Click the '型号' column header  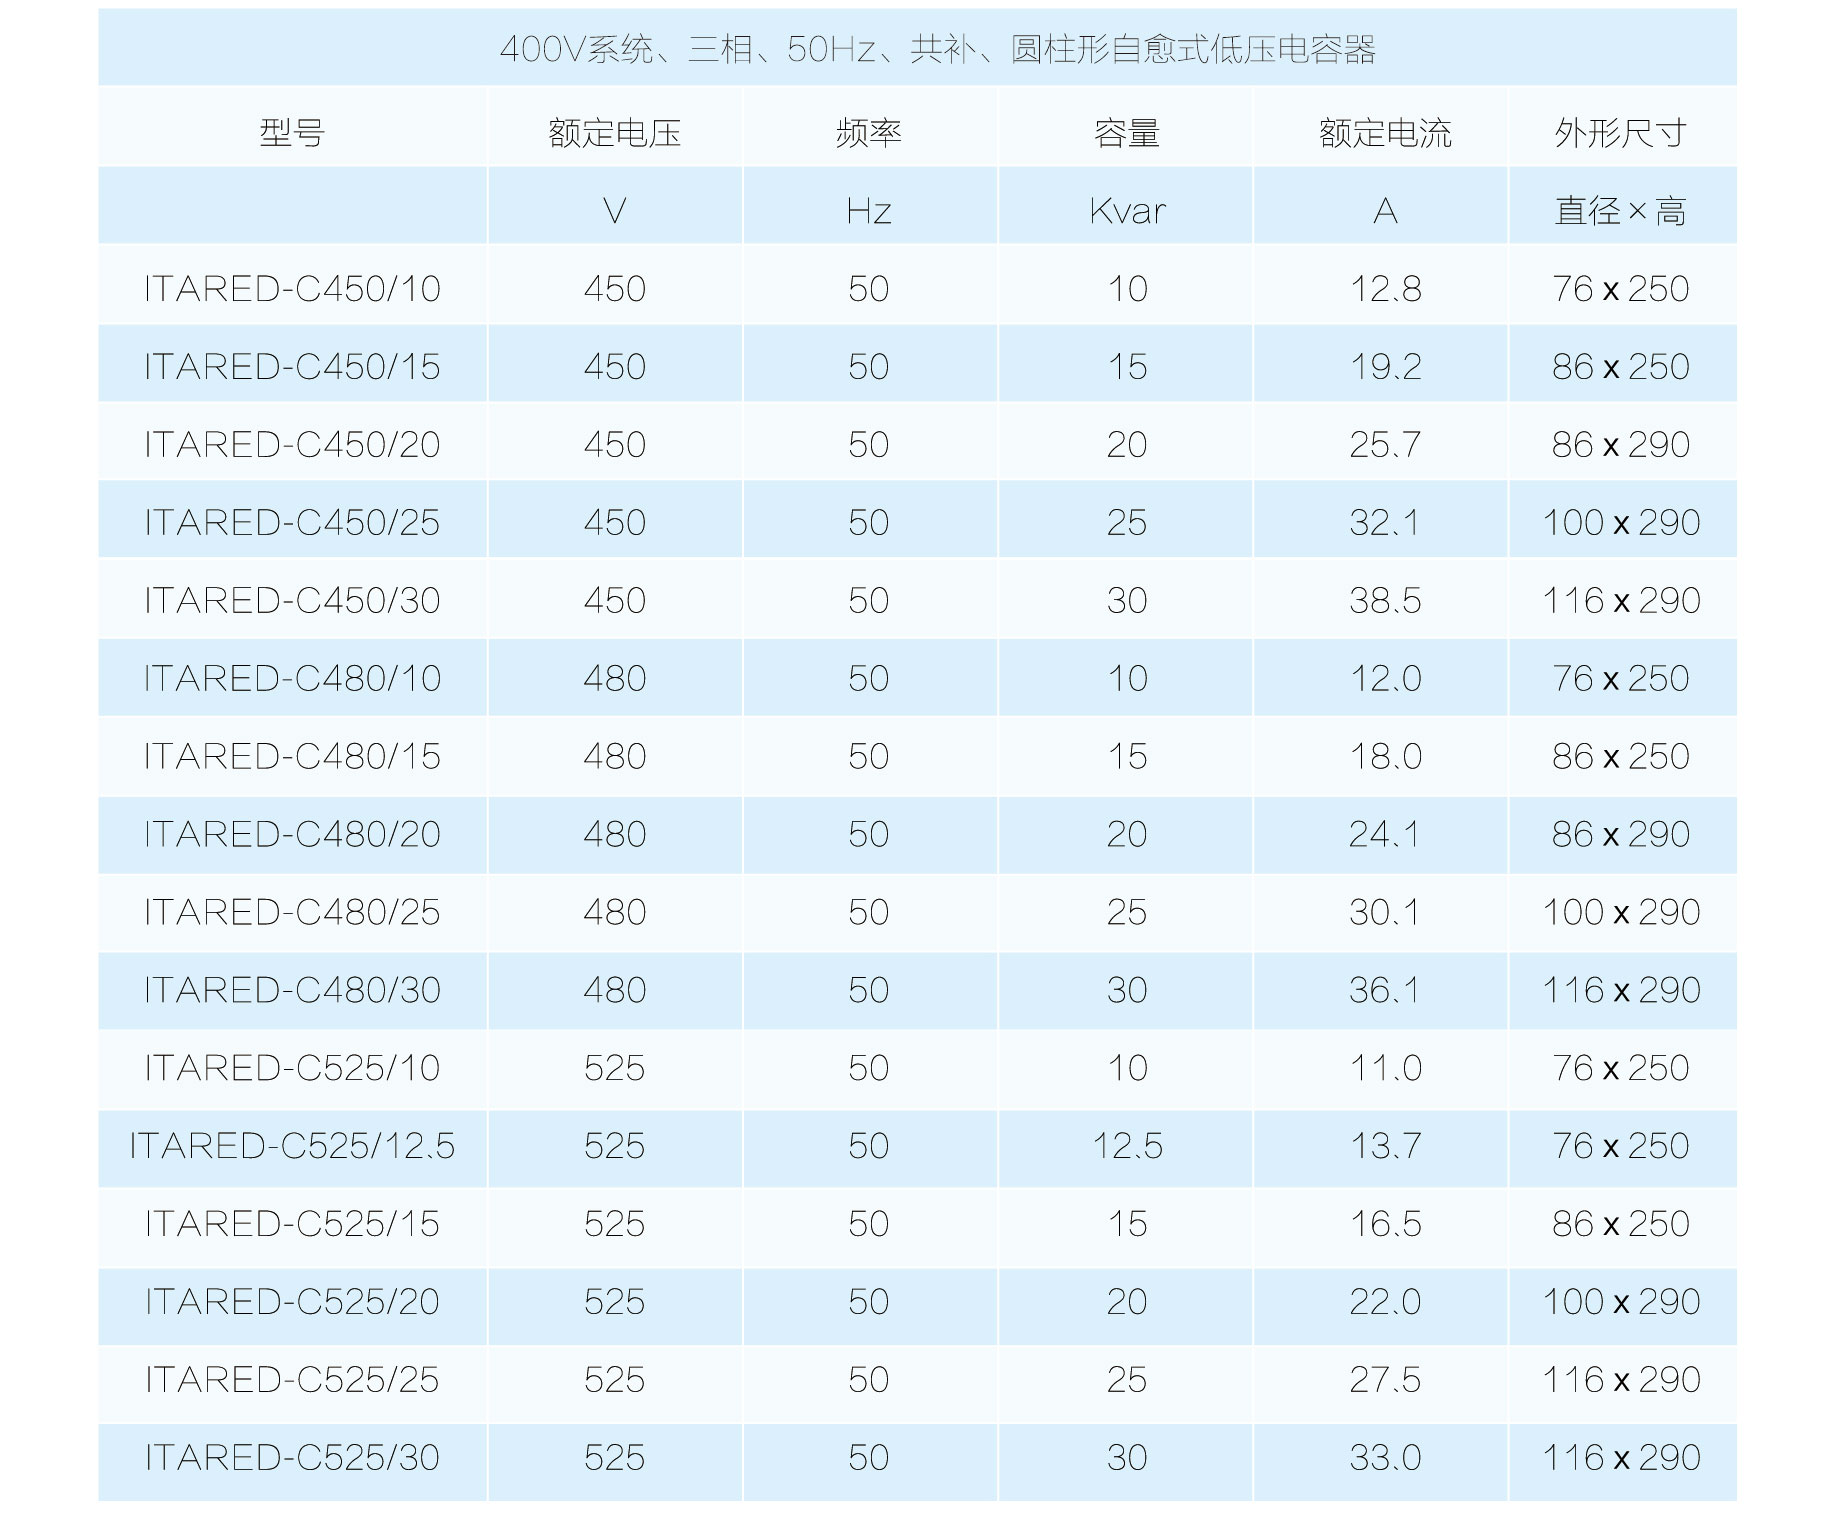(292, 132)
